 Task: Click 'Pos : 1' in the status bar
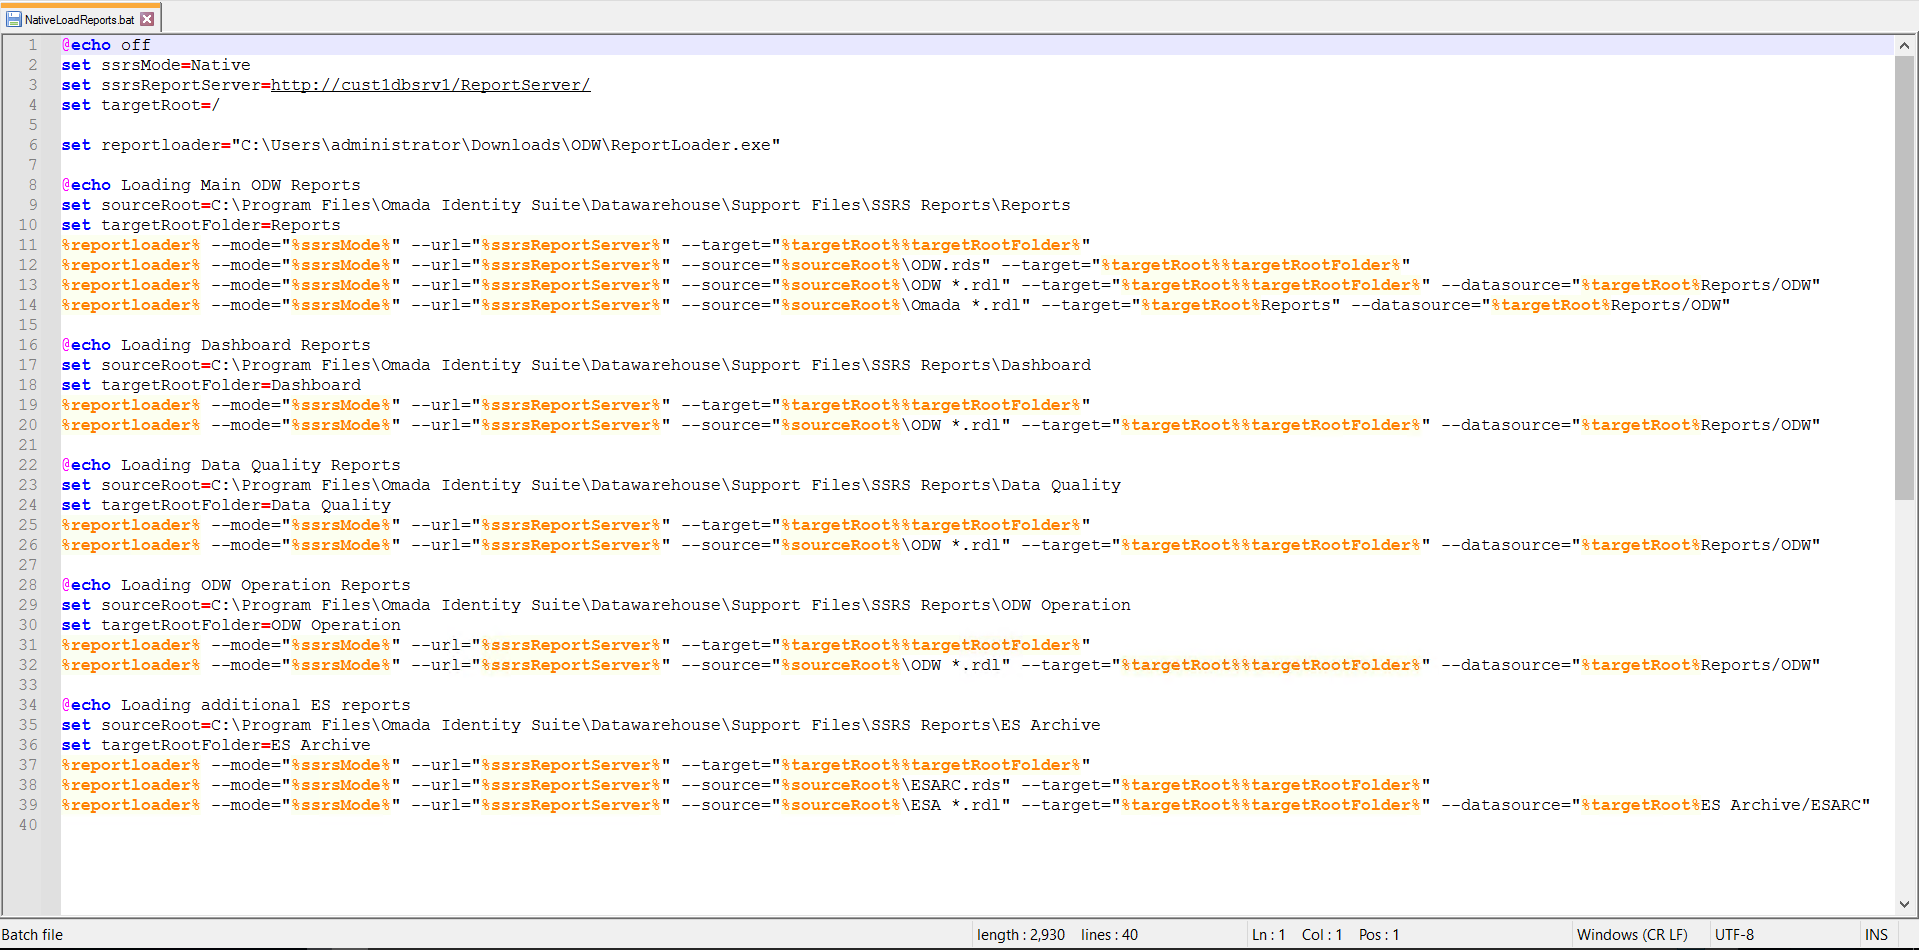1379,935
